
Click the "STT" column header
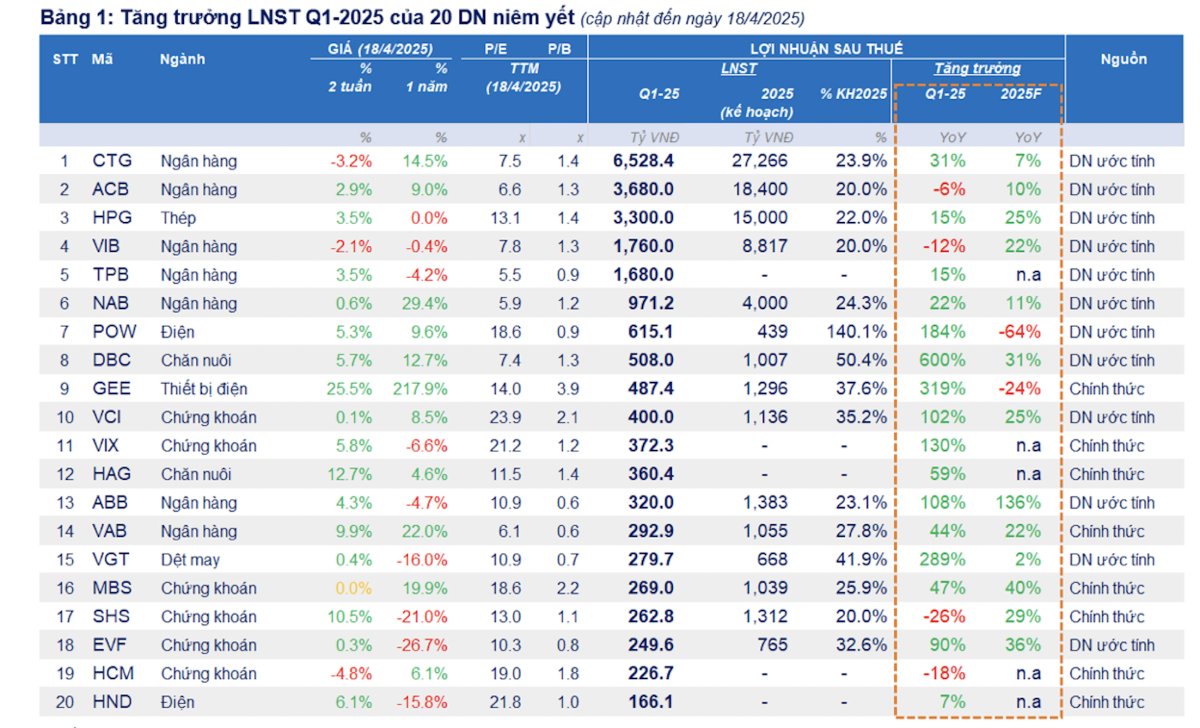[x=66, y=59]
